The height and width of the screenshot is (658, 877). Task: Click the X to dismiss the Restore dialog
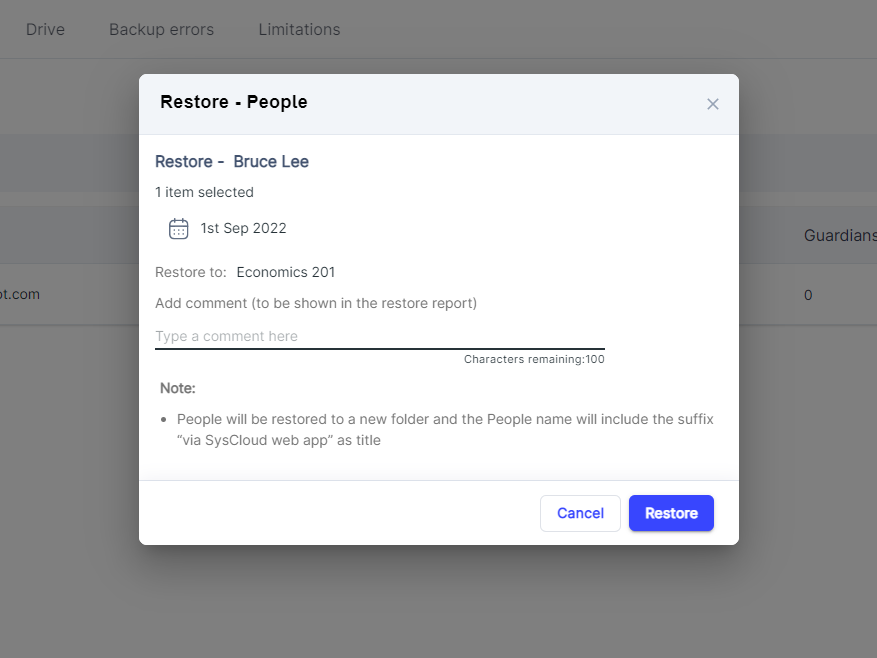tap(712, 104)
